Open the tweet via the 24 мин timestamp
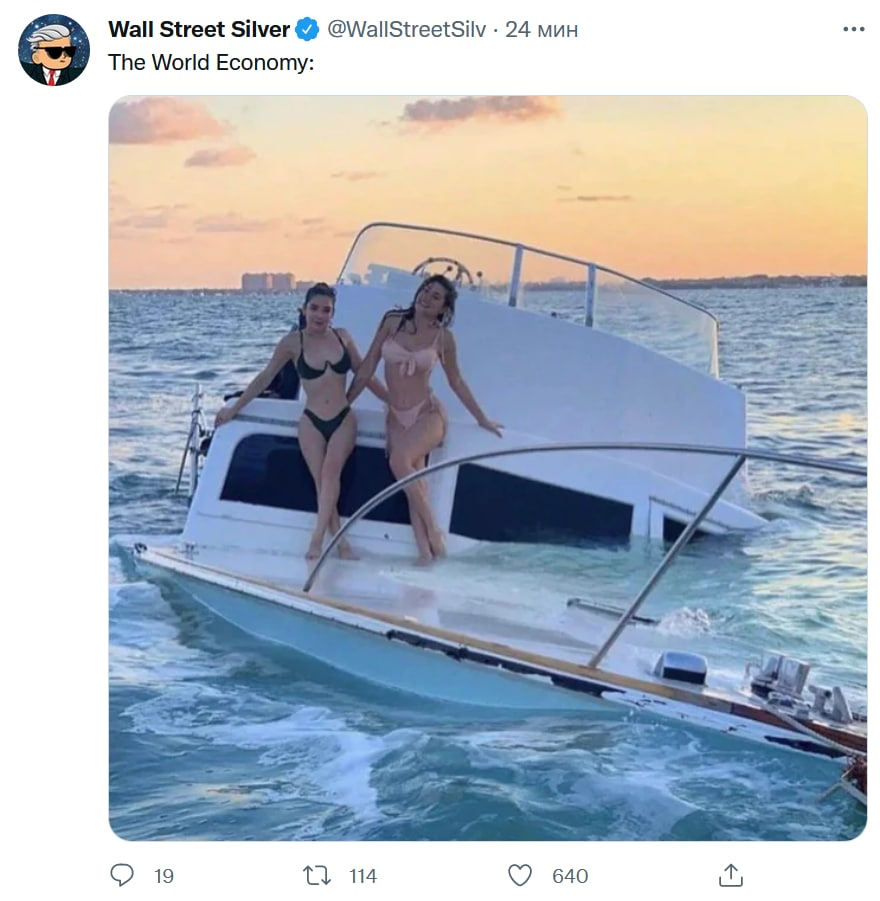Screen dimensions: 880x901 pos(541,30)
